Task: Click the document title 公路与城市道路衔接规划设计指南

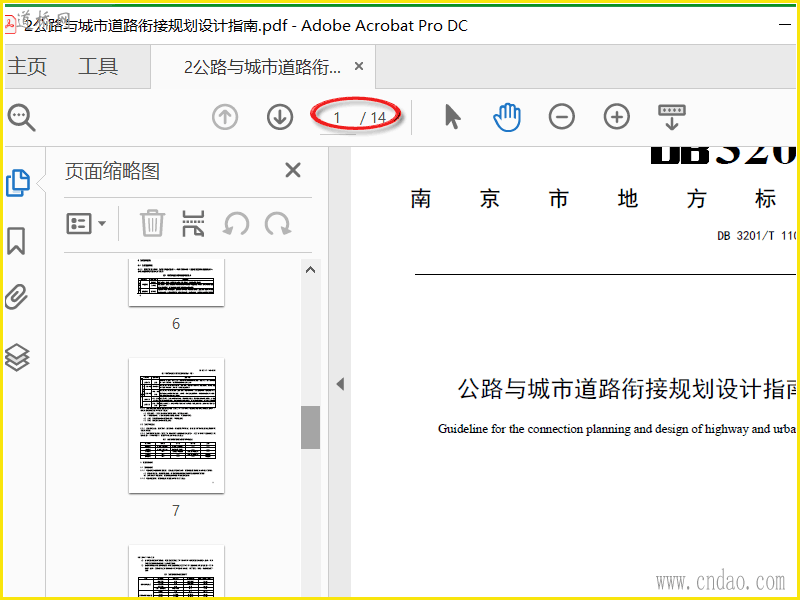Action: coord(628,389)
